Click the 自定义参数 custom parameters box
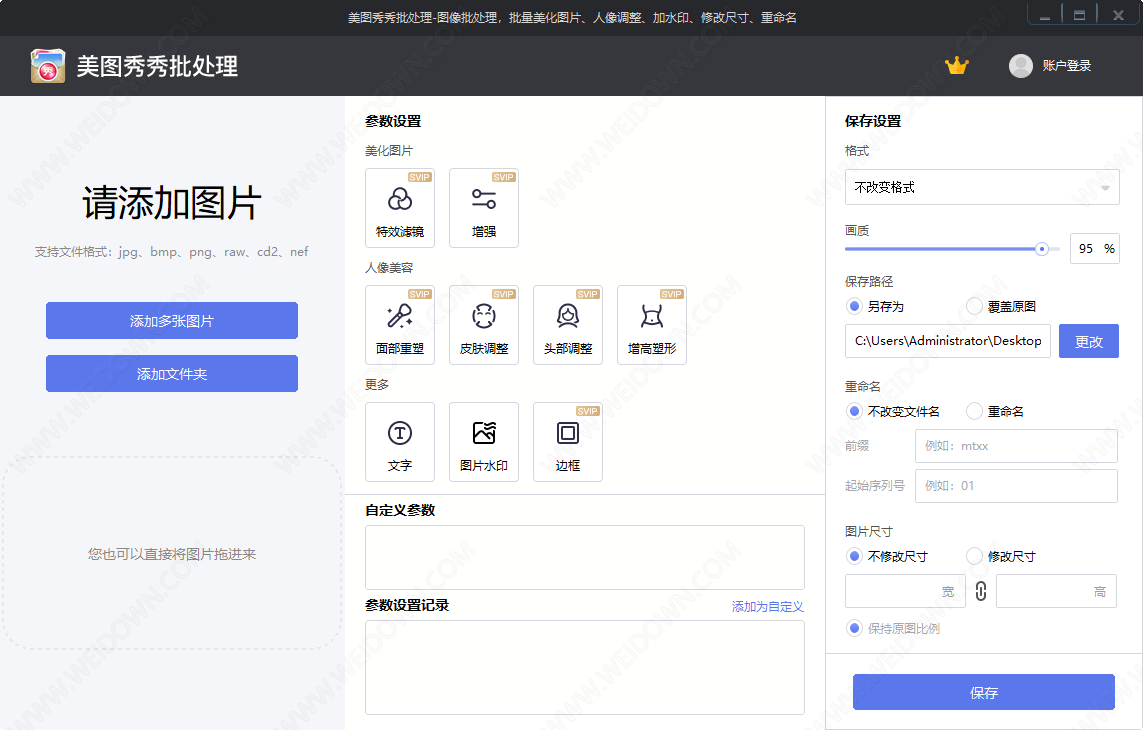1143x730 pixels. [x=585, y=557]
